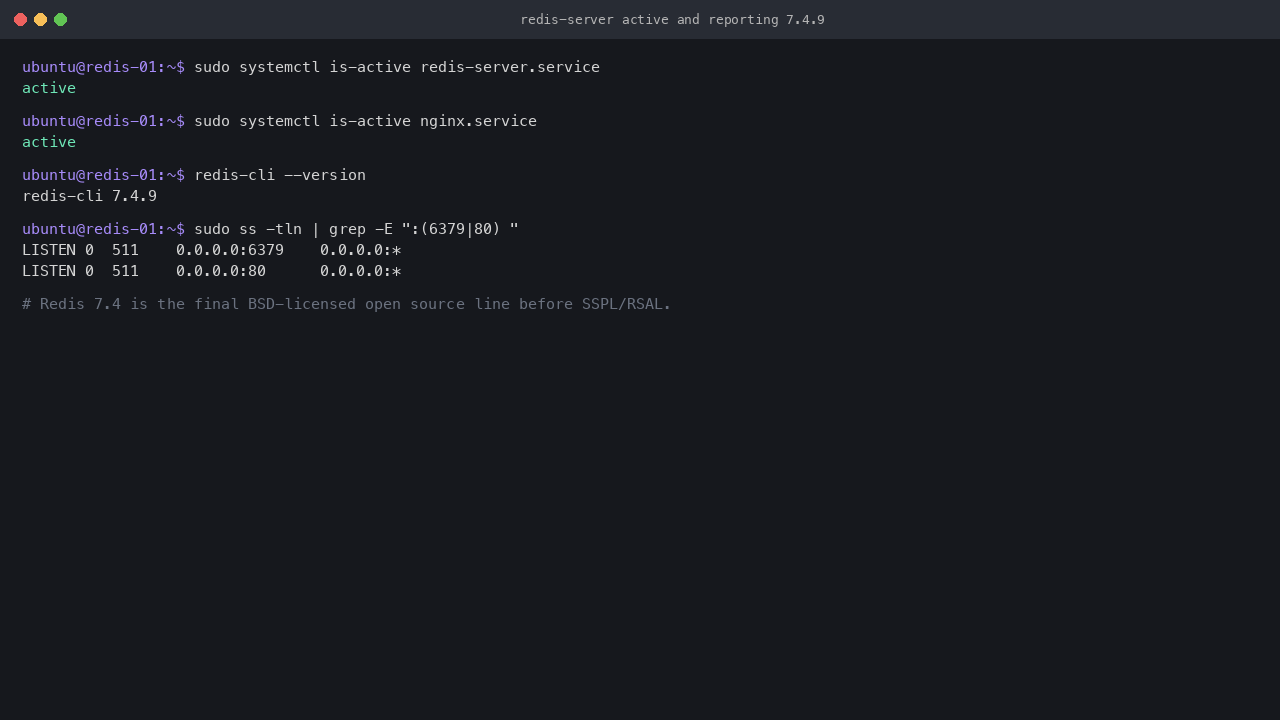Screen dimensions: 1280x720
Task: Click the command 'sudo systemctl is-active nginx.service'
Action: [365, 121]
